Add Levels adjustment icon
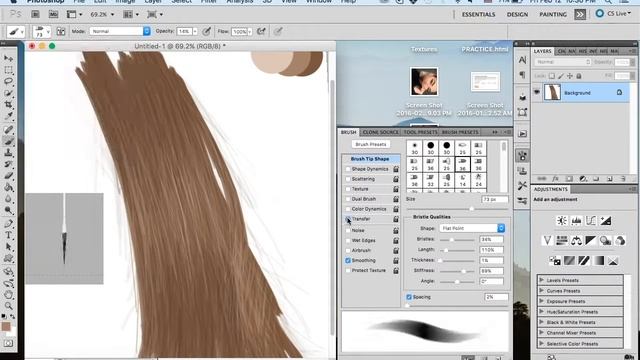The width and height of the screenshot is (640, 360). (x=576, y=221)
